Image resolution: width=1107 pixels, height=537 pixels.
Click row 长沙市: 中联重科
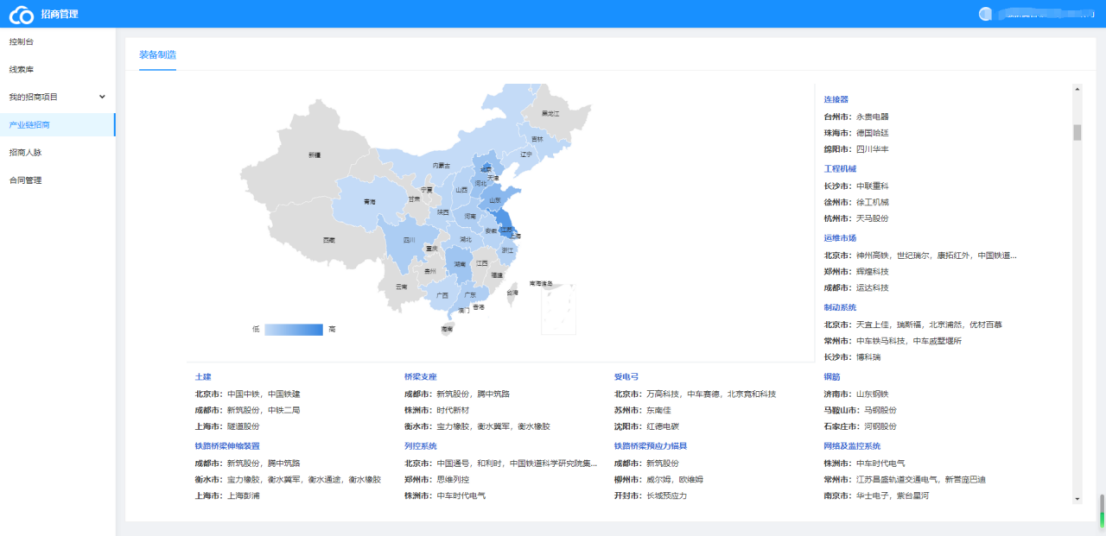coord(856,186)
